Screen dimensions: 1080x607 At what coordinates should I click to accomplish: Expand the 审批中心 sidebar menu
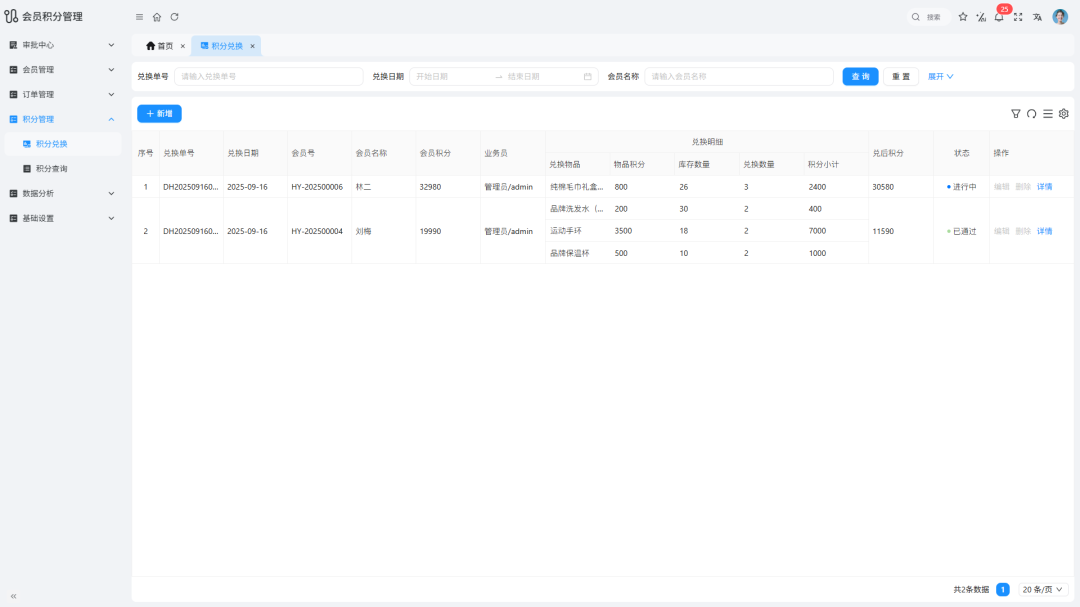point(61,45)
